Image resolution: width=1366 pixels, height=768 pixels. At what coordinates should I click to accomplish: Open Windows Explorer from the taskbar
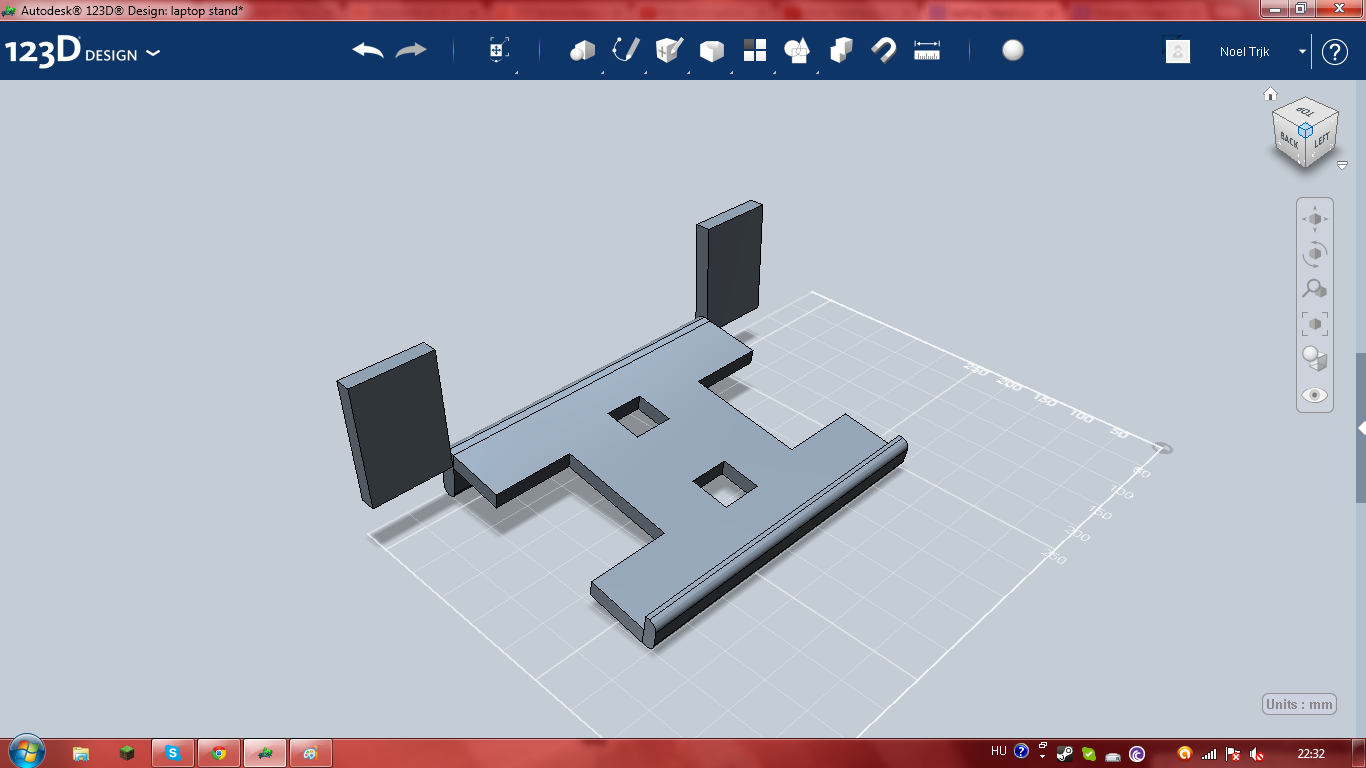[x=81, y=753]
